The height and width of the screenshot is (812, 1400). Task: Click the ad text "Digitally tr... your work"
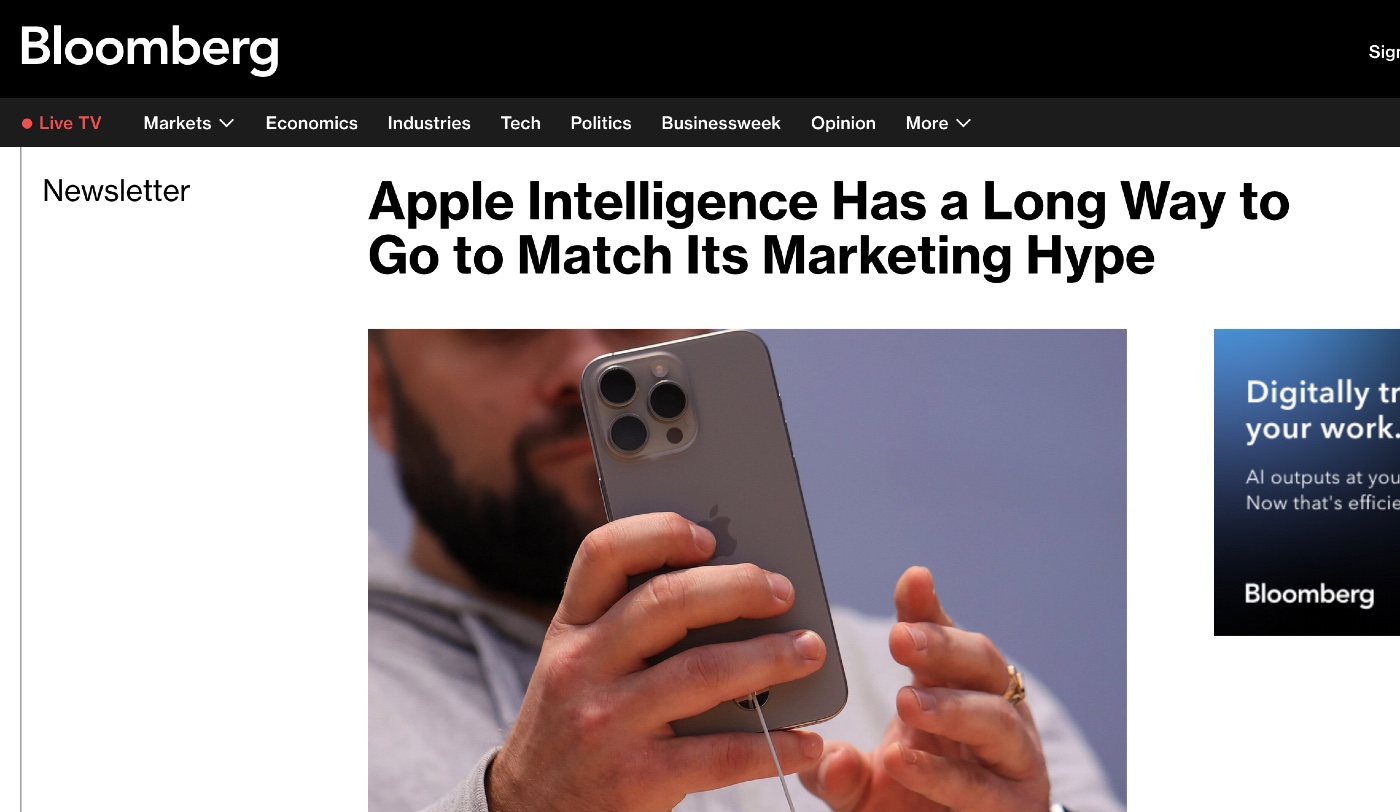coord(1322,410)
